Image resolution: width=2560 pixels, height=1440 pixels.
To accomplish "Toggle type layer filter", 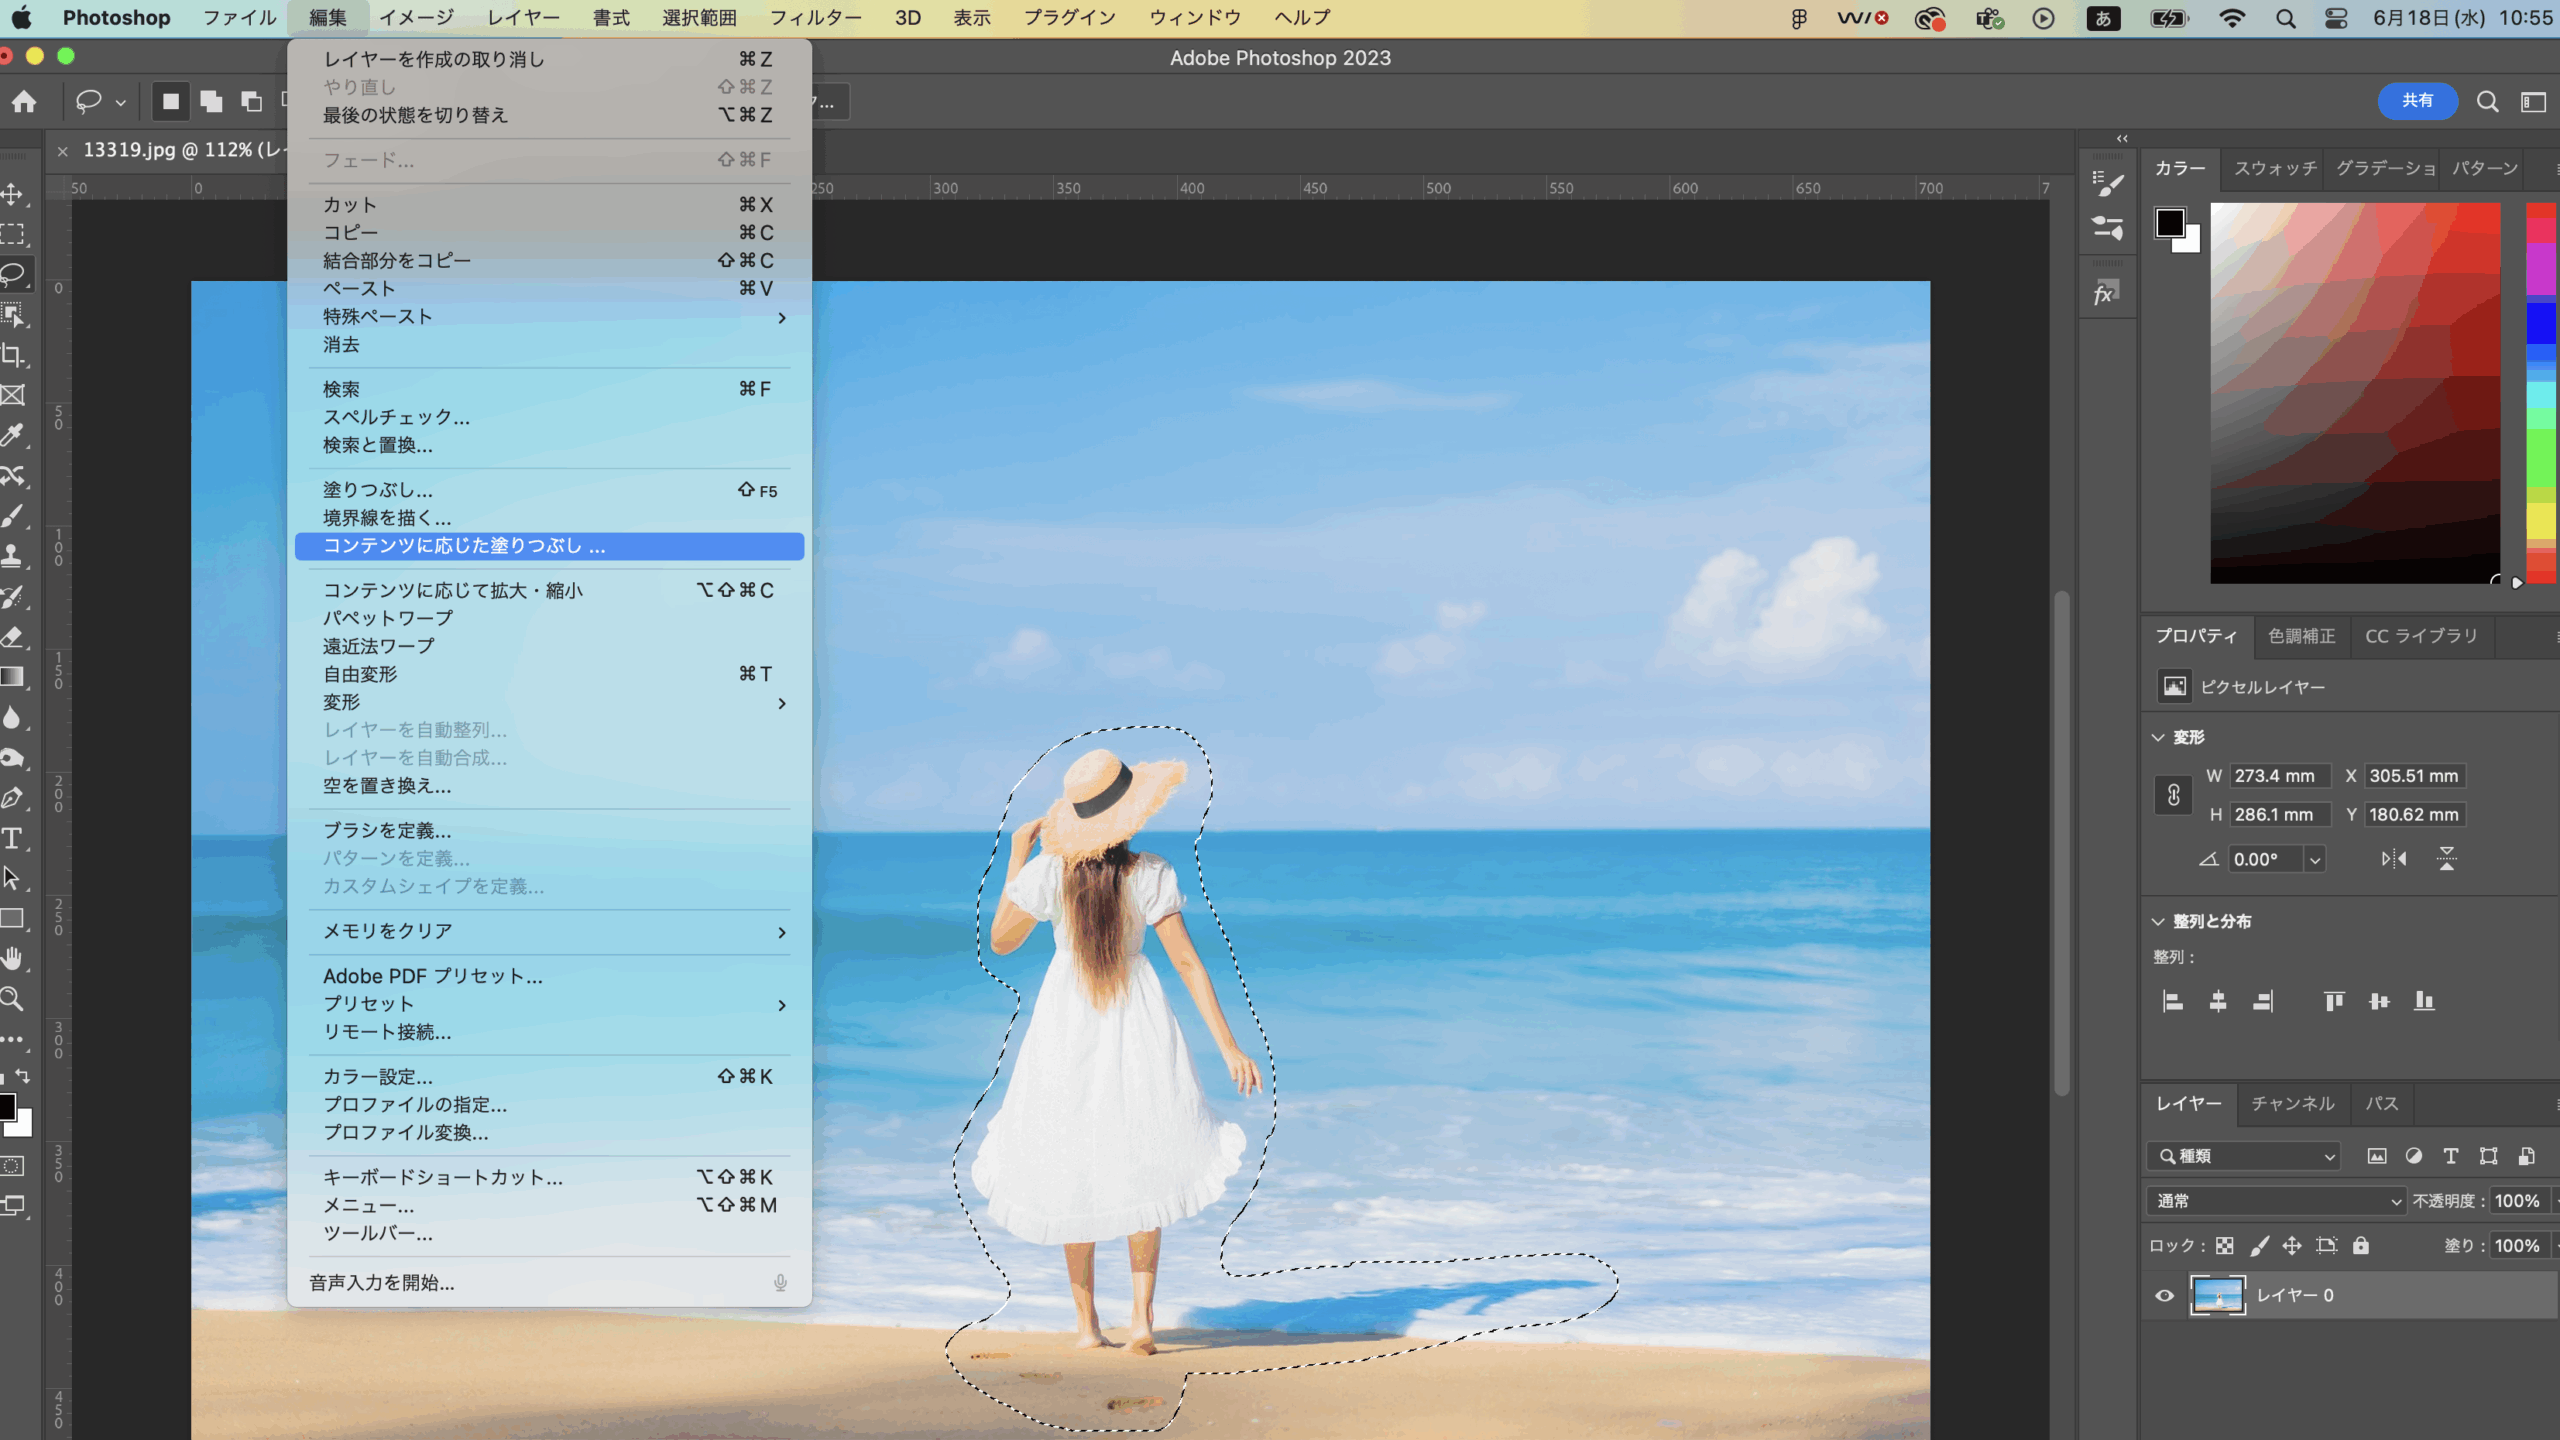I will (x=2451, y=1156).
